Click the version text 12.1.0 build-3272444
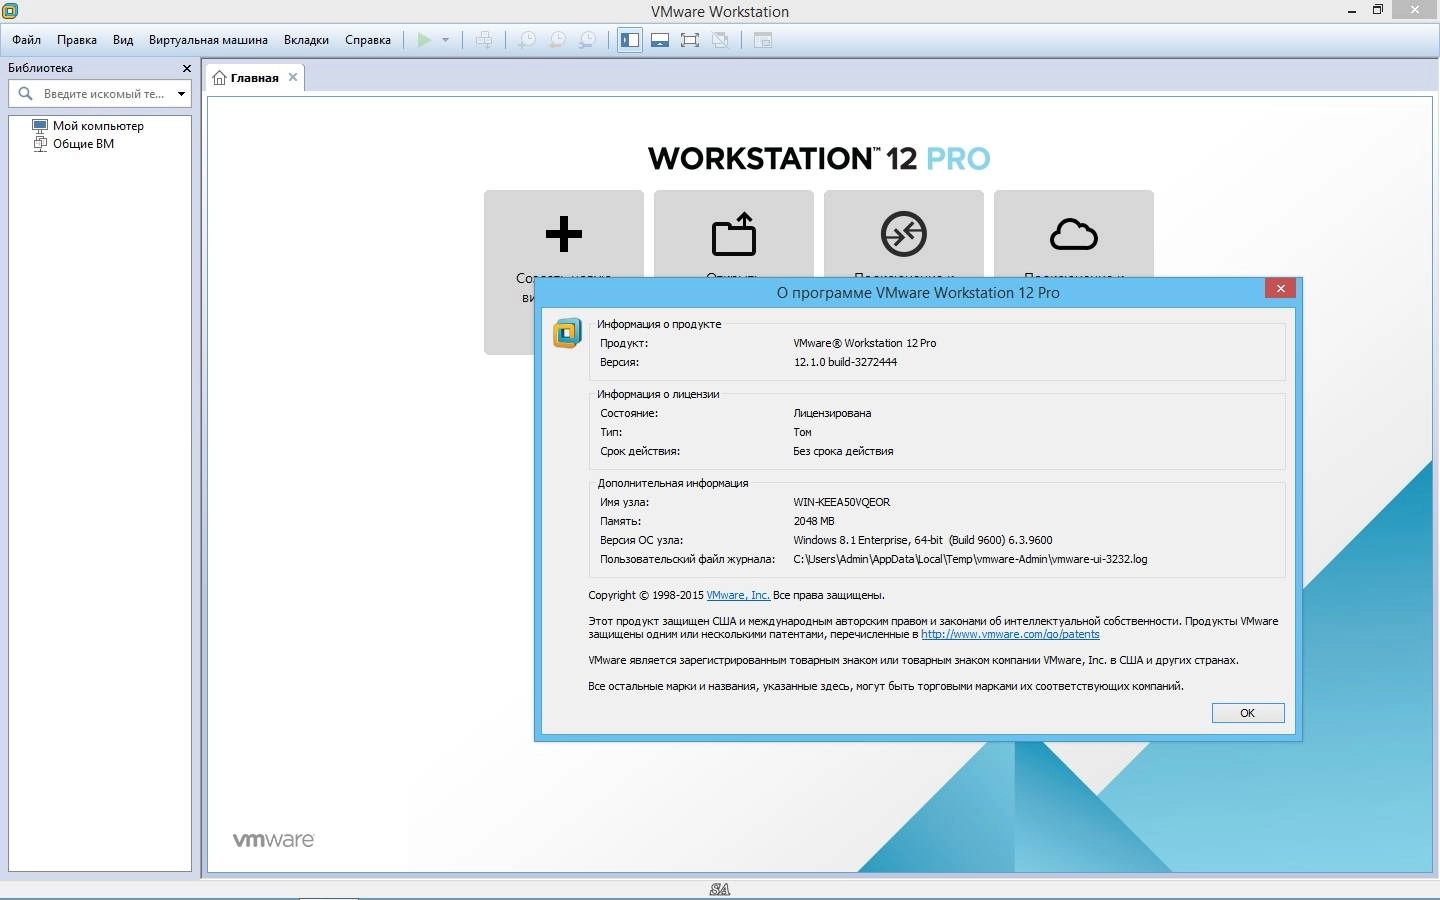1440x900 pixels. point(845,362)
